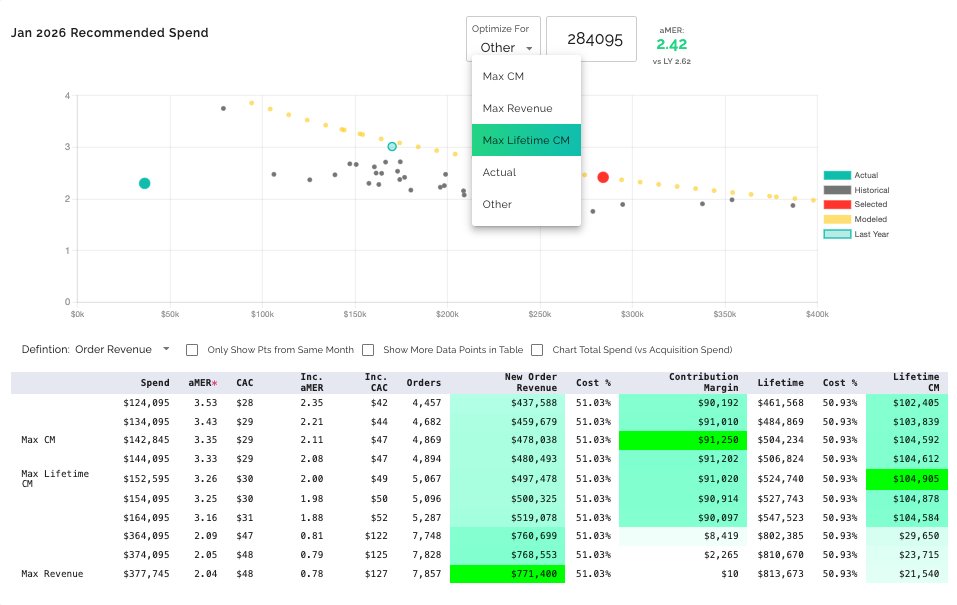Viewport: 957px width, 605px height.
Task: Click the Orders column header
Action: coord(424,383)
